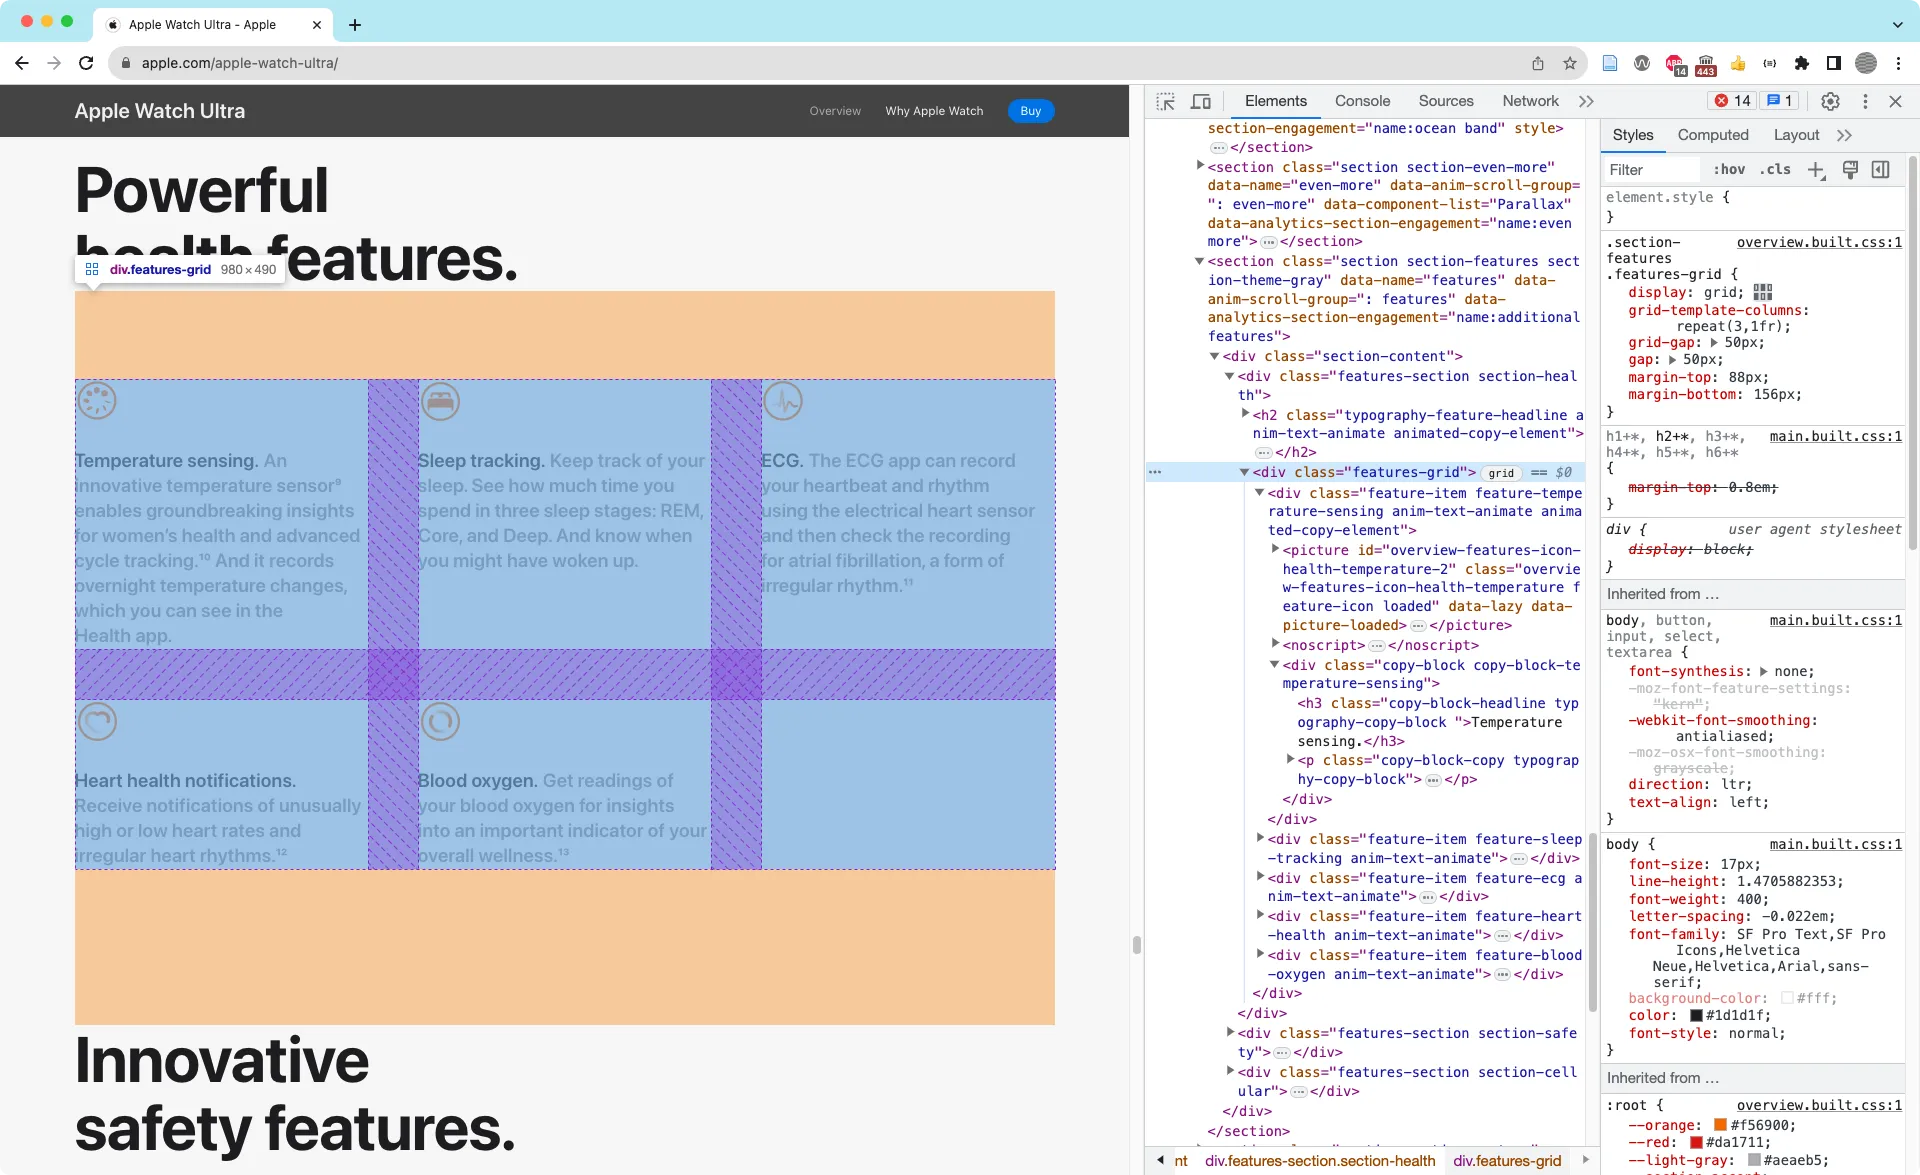
Task: Open the AdBlock extension icon
Action: pos(1672,63)
